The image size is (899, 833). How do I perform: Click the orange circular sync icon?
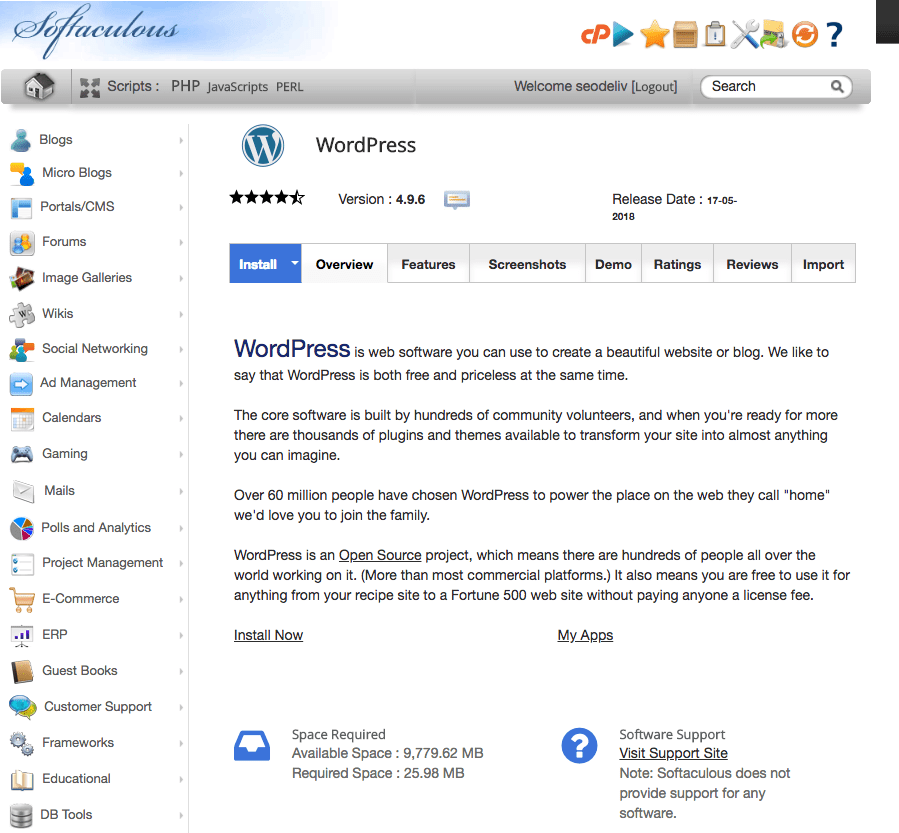click(x=805, y=34)
